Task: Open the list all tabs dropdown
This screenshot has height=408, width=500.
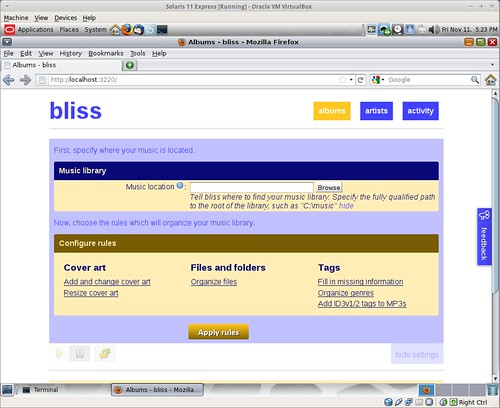Action: pyautogui.click(x=492, y=64)
